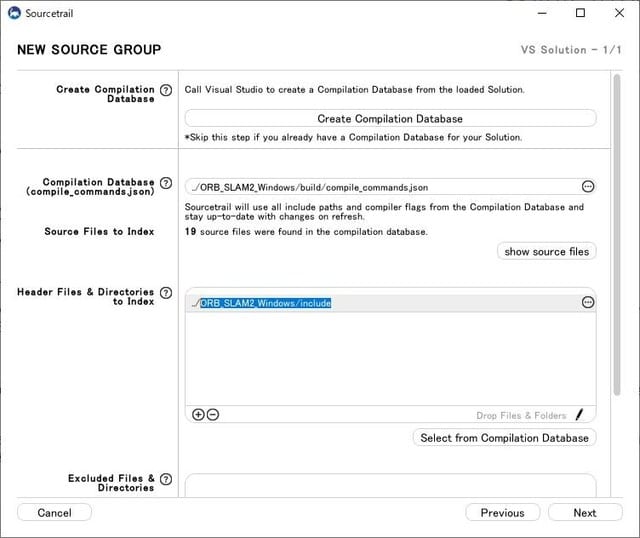This screenshot has height=538, width=640.
Task: Click the compile_commands.json path field
Action: (380, 187)
